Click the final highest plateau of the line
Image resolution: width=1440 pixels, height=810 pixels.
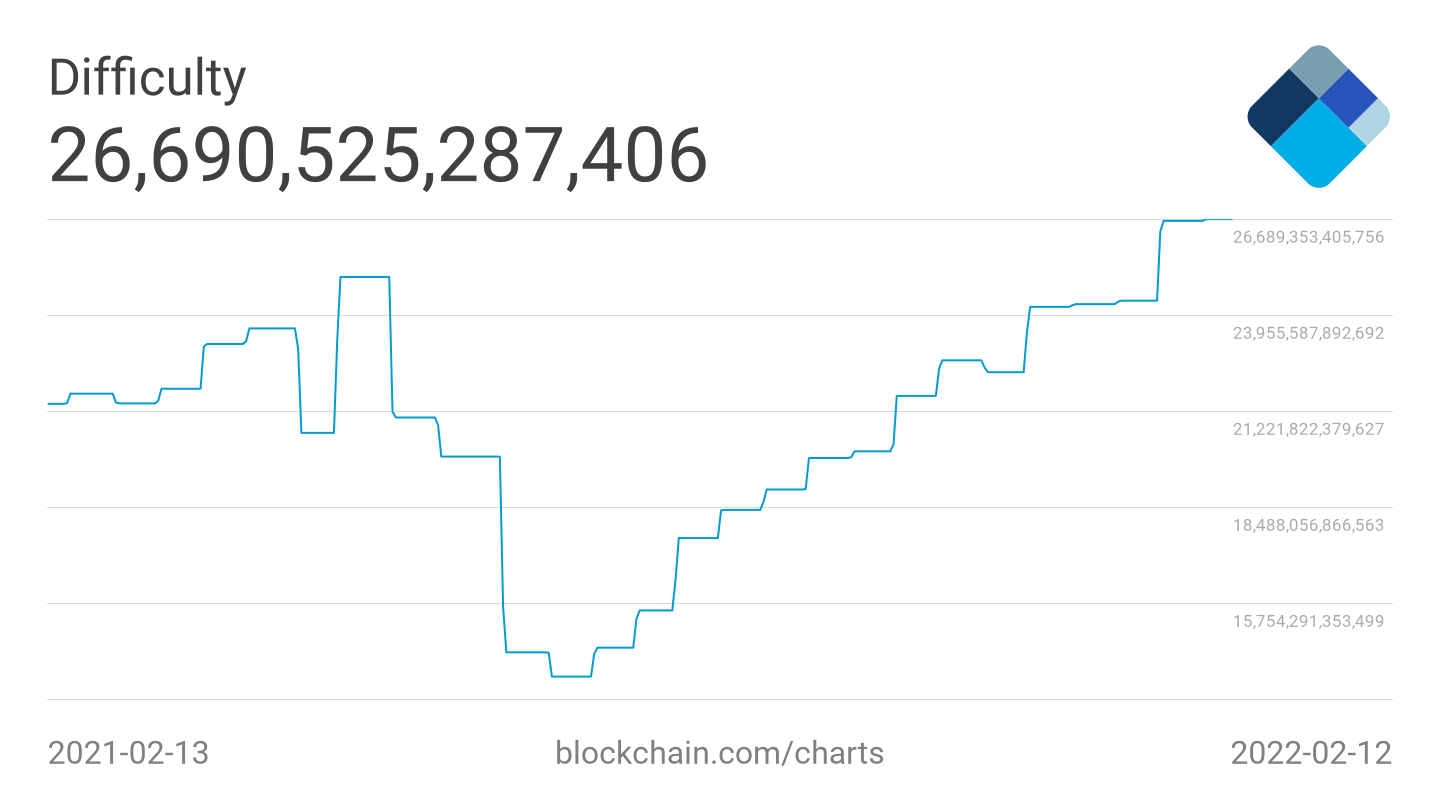pyautogui.click(x=1196, y=220)
